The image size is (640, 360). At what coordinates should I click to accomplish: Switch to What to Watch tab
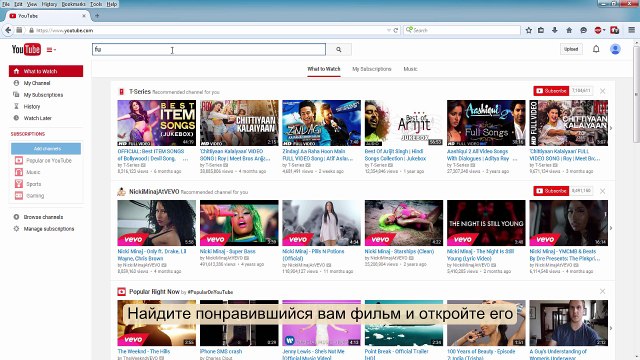(x=324, y=69)
